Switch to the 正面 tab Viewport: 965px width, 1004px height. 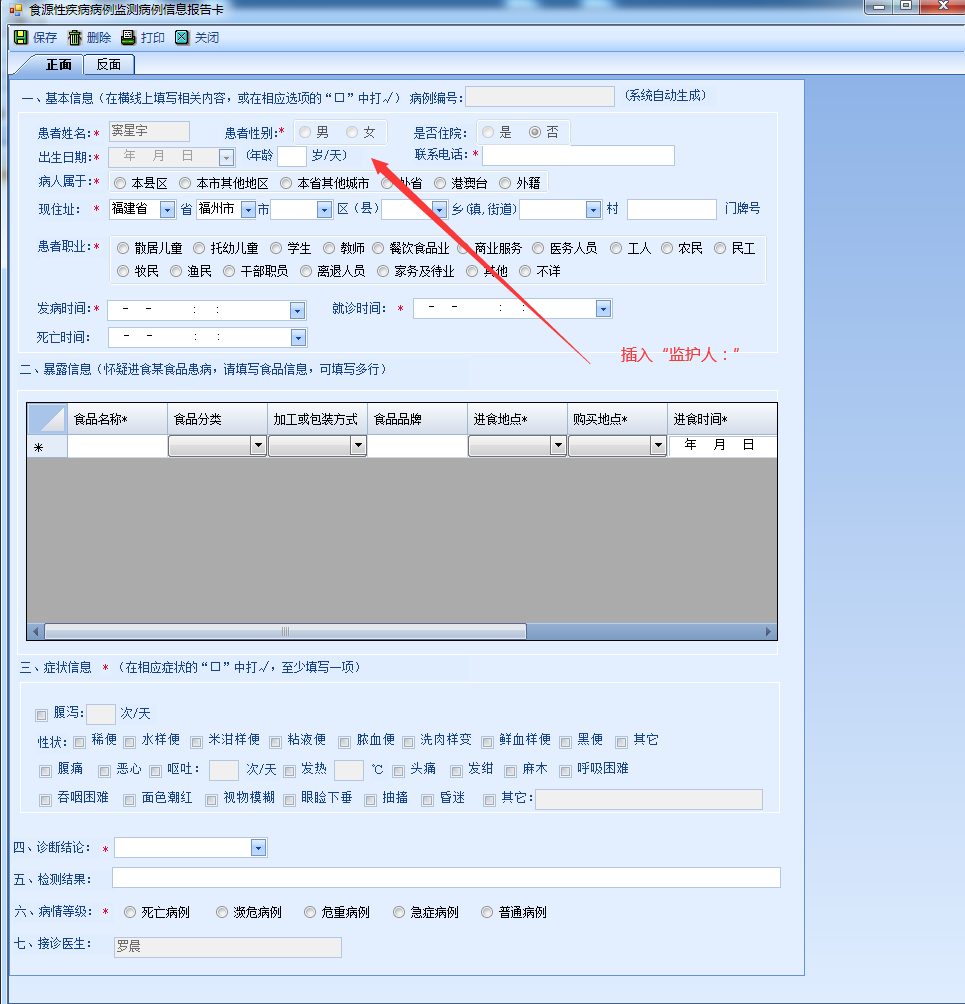point(58,65)
